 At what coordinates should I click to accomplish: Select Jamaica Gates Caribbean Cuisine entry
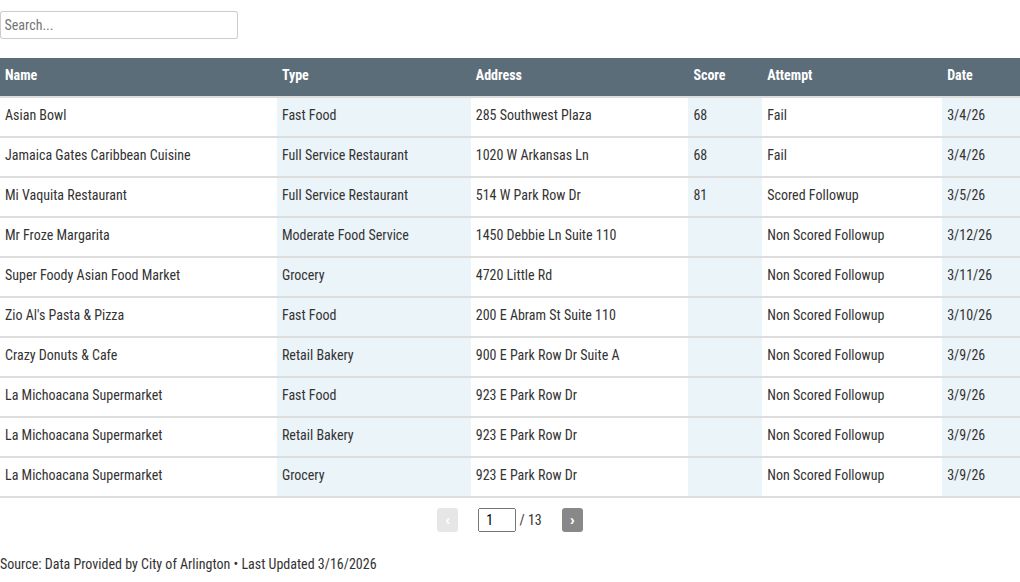pyautogui.click(x=97, y=155)
